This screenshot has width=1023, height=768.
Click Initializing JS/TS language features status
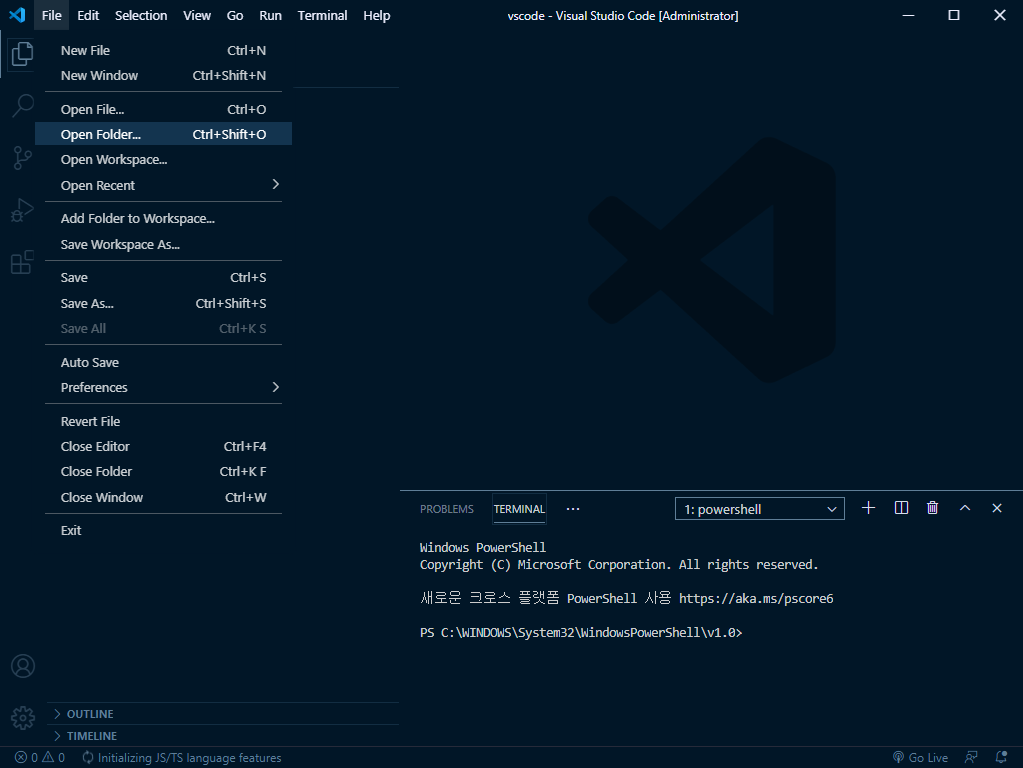(x=182, y=758)
